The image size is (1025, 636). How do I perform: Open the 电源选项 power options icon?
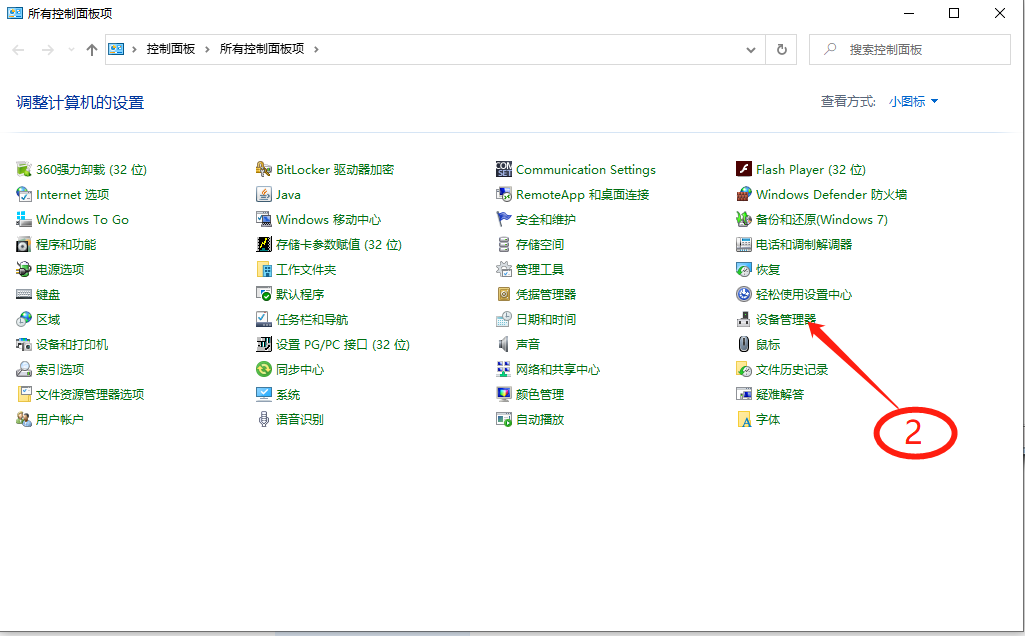tap(24, 270)
